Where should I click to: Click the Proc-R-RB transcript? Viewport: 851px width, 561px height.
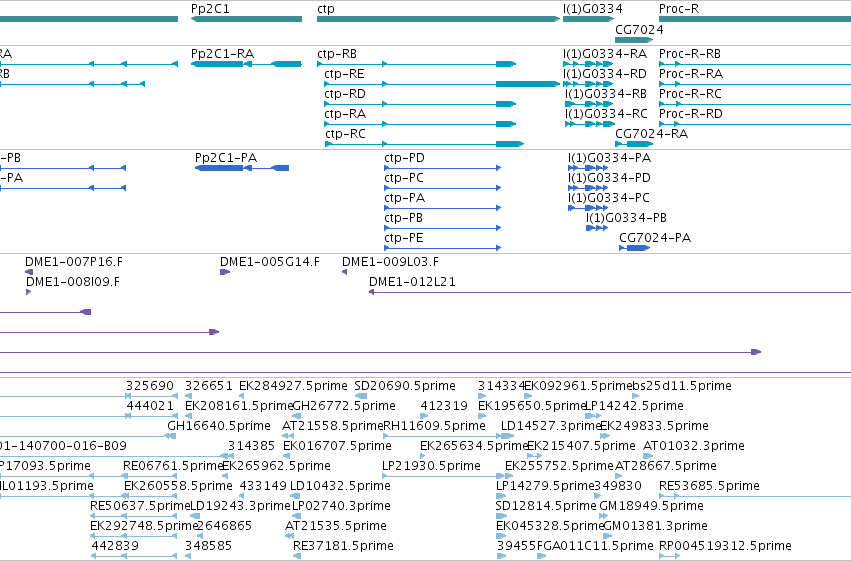755,64
